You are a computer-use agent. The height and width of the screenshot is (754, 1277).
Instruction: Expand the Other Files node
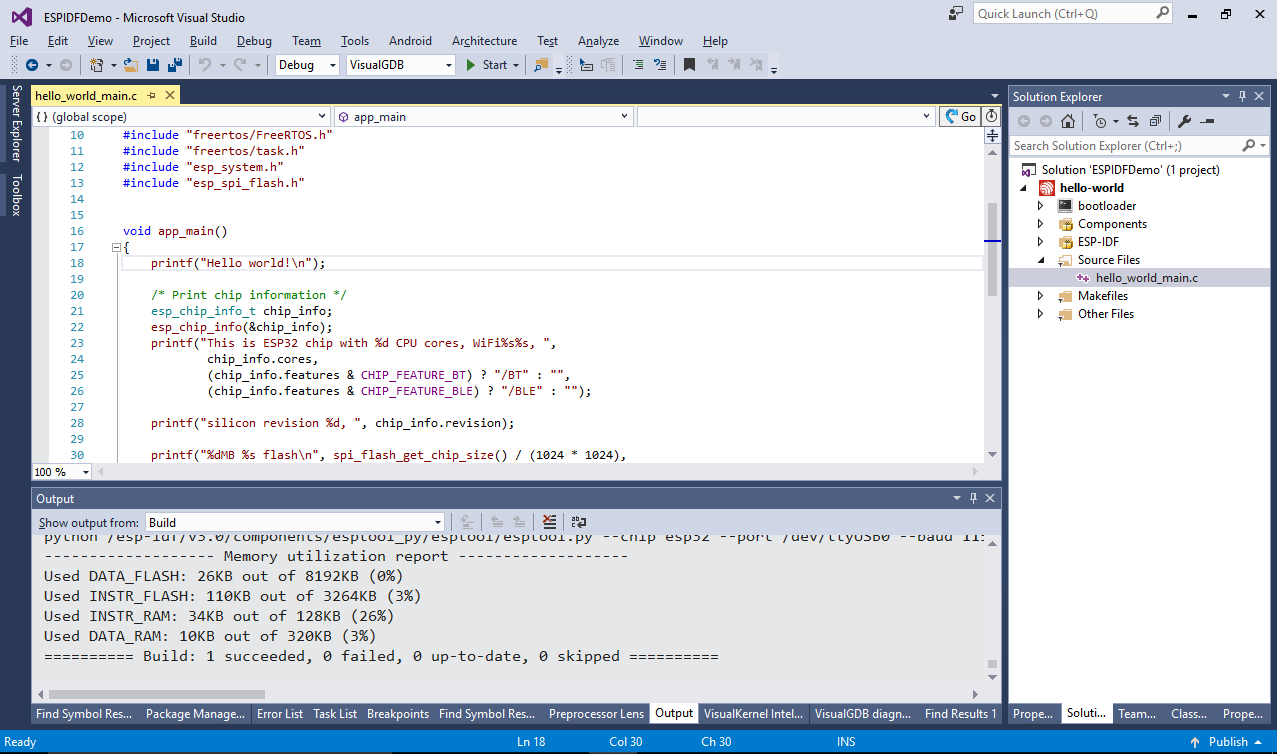pos(1040,314)
